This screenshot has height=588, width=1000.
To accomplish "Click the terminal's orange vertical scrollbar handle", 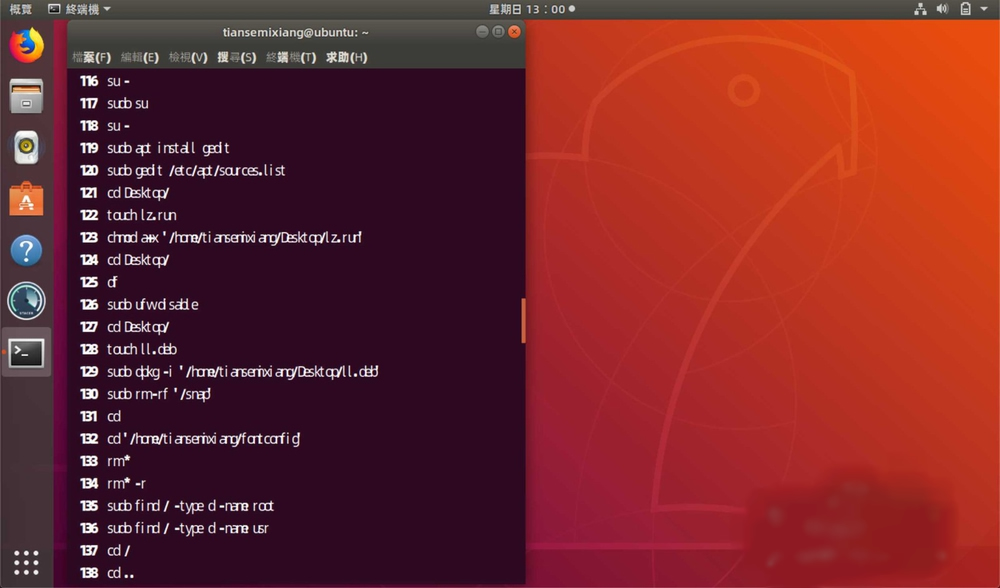I will 522,320.
